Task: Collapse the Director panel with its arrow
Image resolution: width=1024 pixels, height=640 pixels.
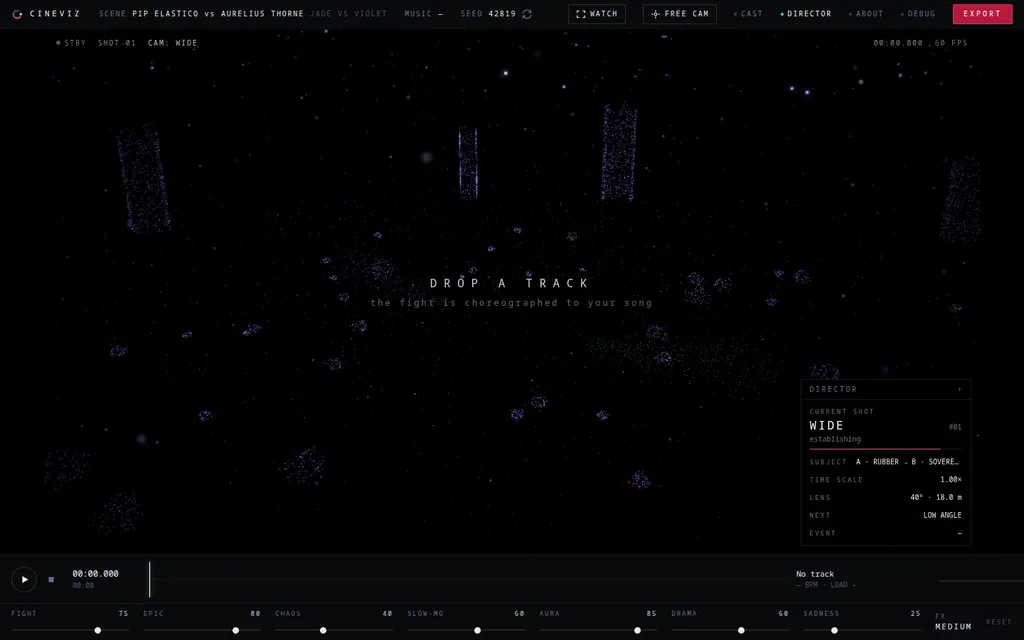Action: (959, 389)
